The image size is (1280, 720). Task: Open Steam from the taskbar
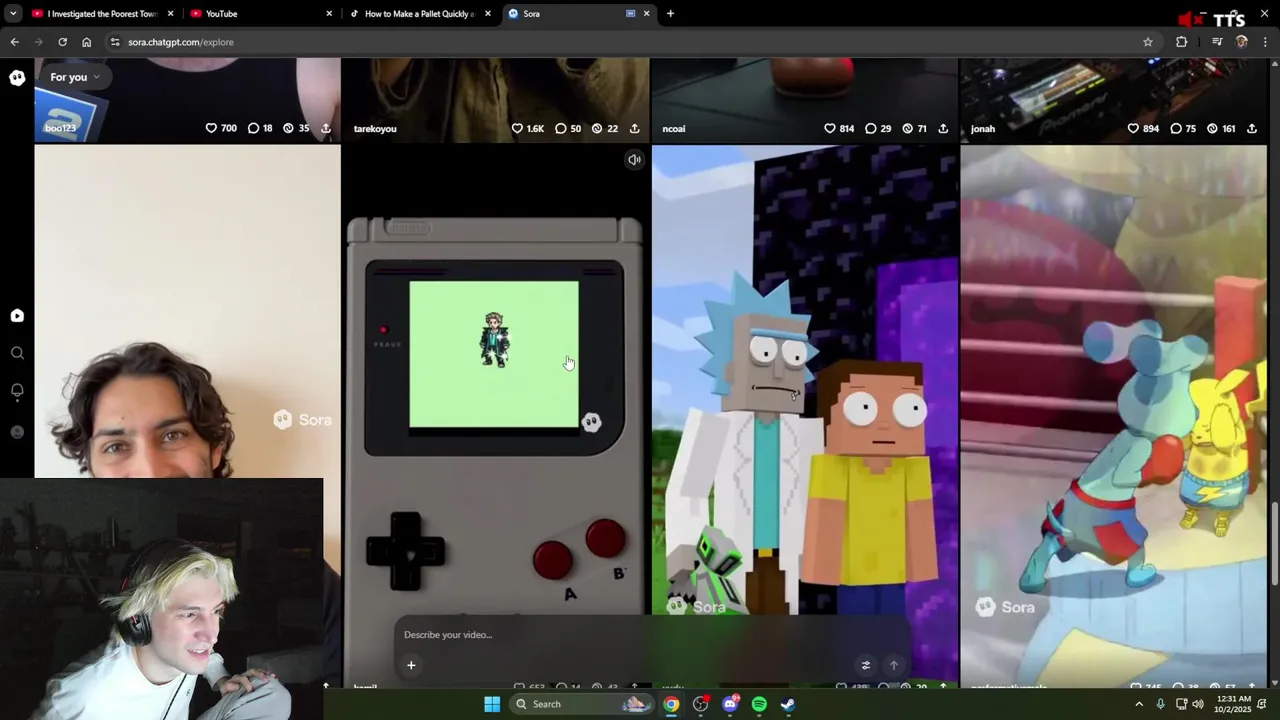pyautogui.click(x=788, y=704)
